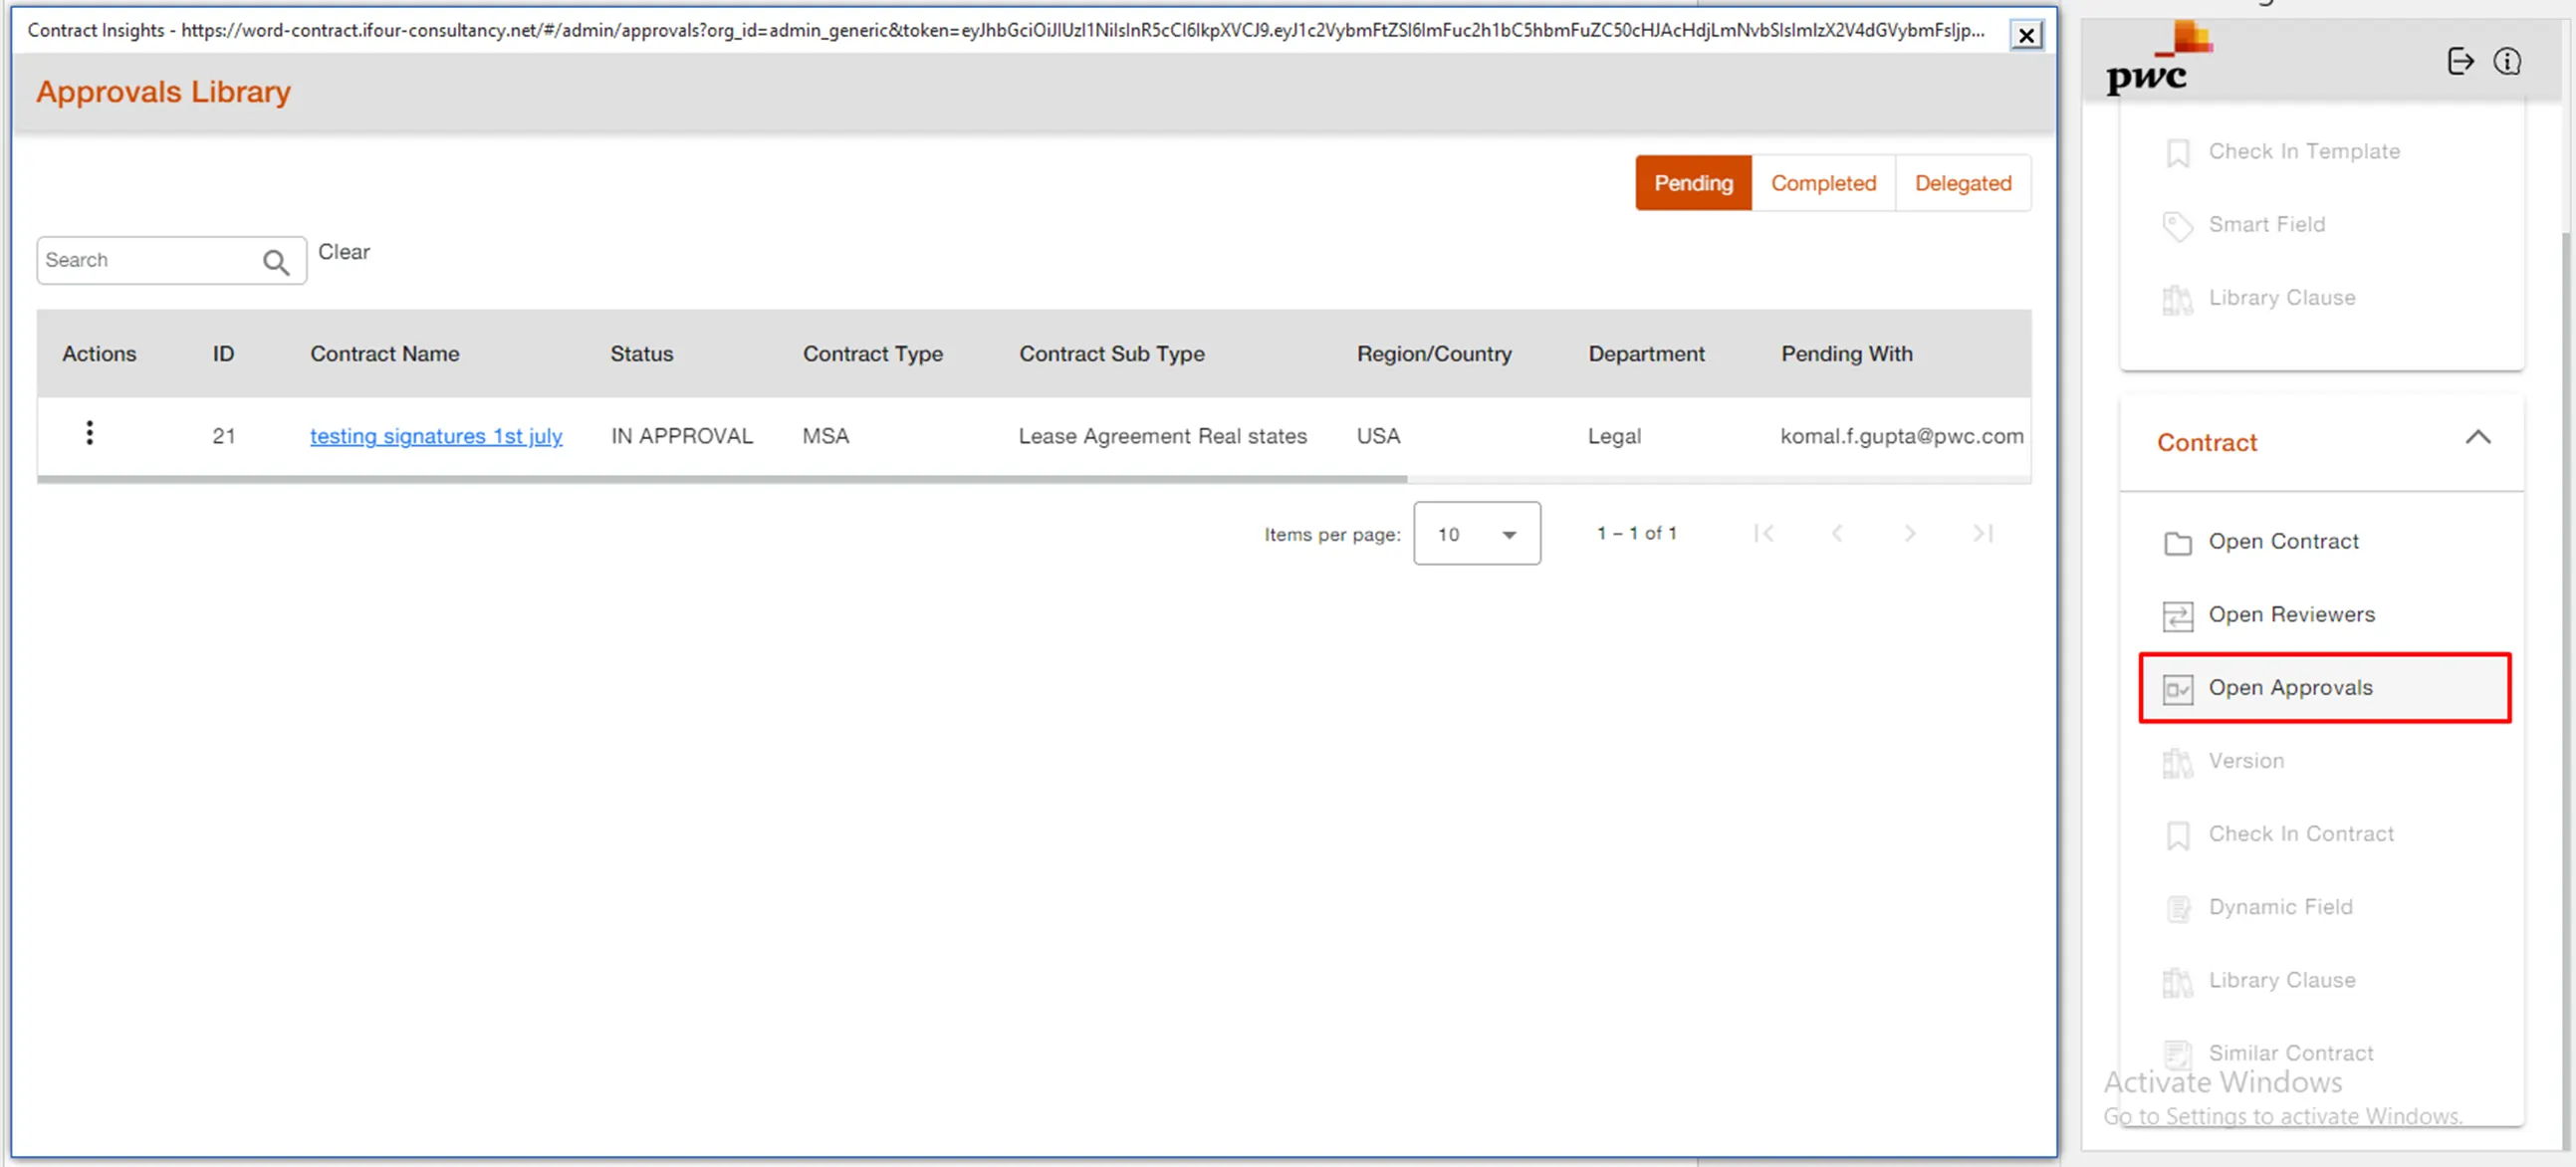
Task: Click the Similar Contract icon
Action: click(x=2177, y=1053)
